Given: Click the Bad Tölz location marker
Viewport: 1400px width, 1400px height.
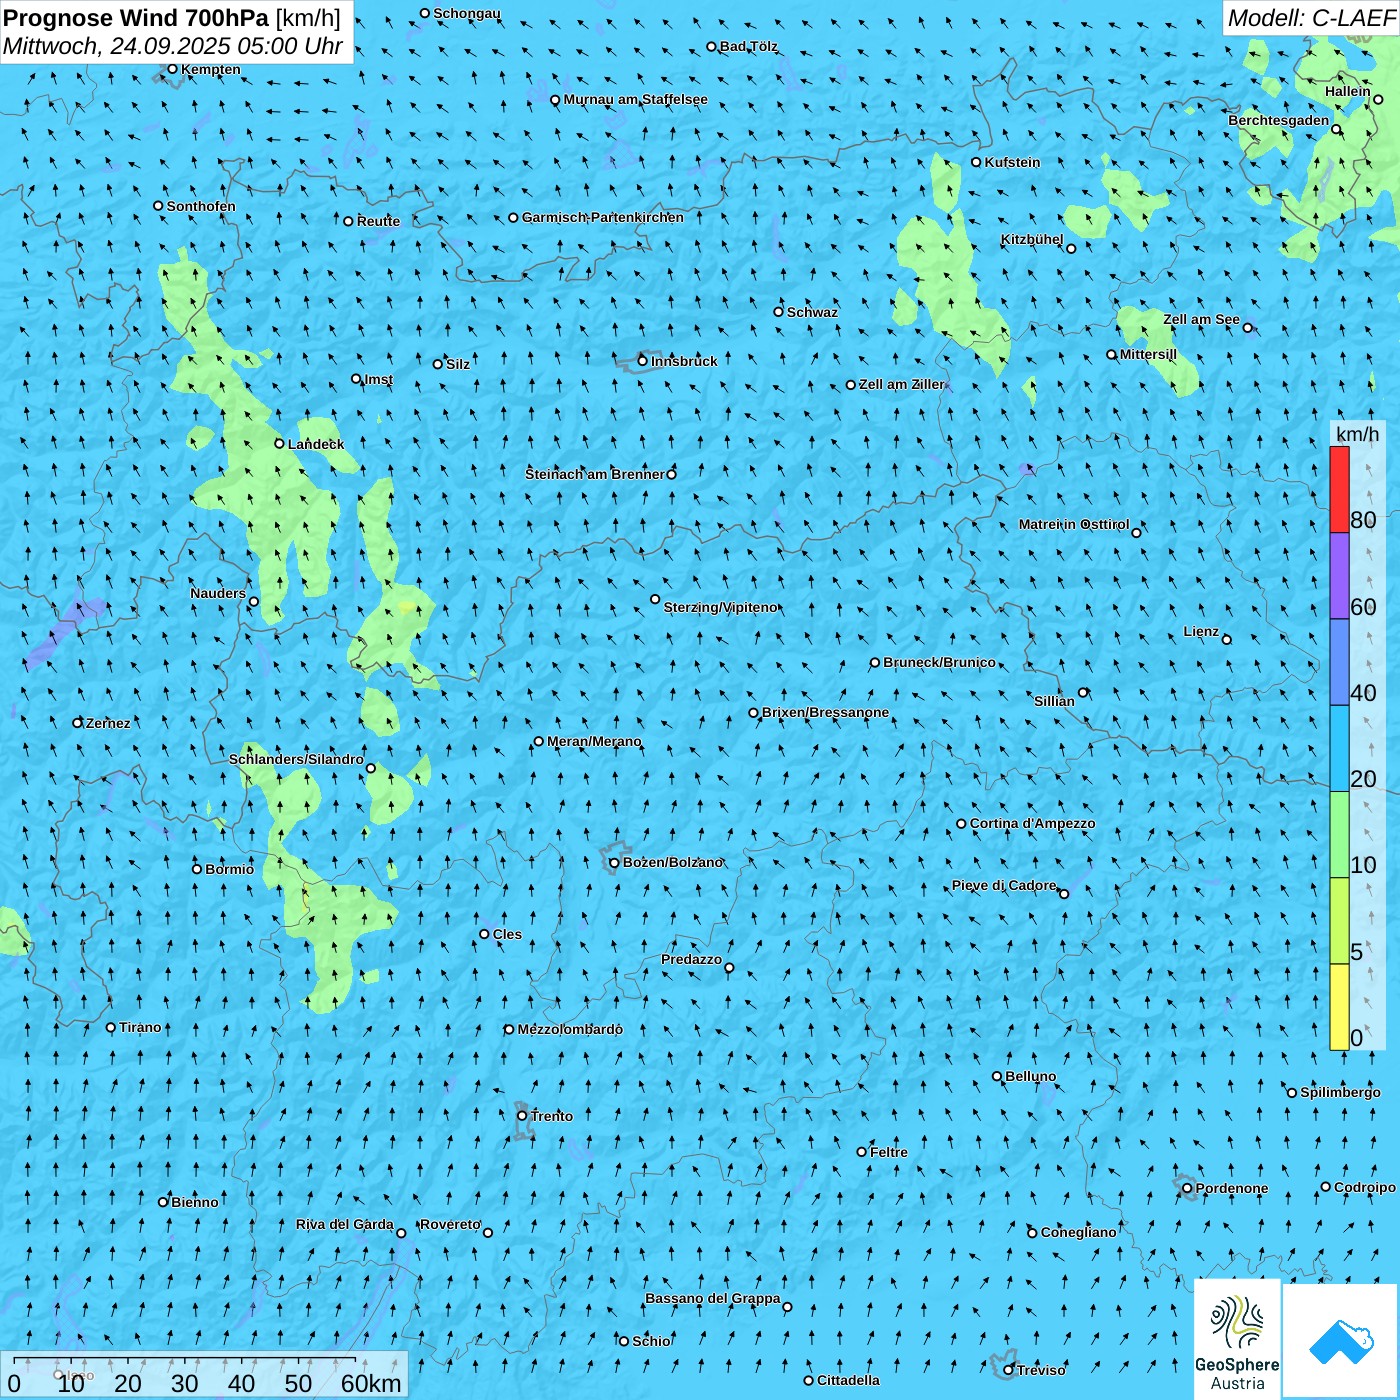Looking at the screenshot, I should tap(711, 46).
